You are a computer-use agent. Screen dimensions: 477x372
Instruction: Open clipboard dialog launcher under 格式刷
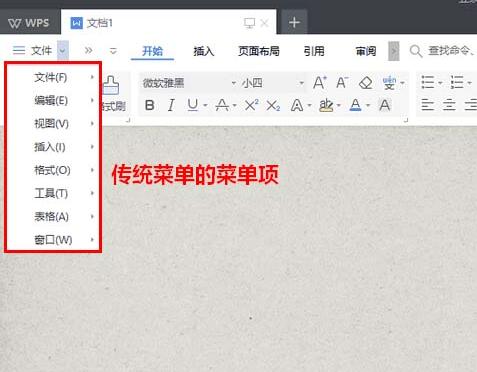(128, 120)
